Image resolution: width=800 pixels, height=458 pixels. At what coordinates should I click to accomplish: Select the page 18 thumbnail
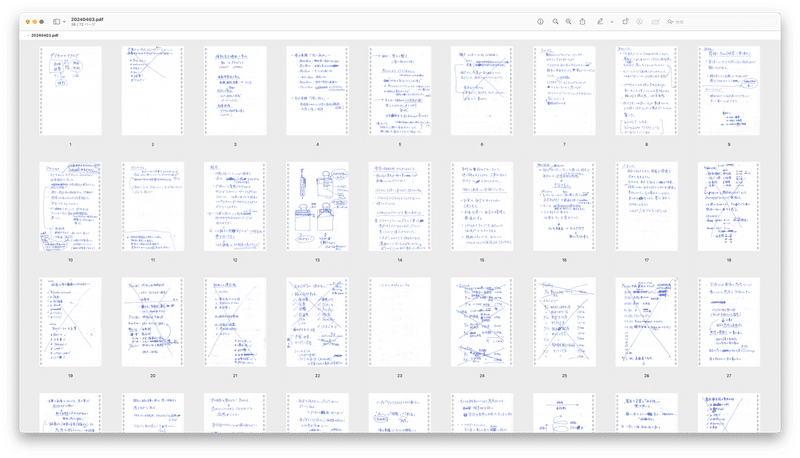(729, 207)
